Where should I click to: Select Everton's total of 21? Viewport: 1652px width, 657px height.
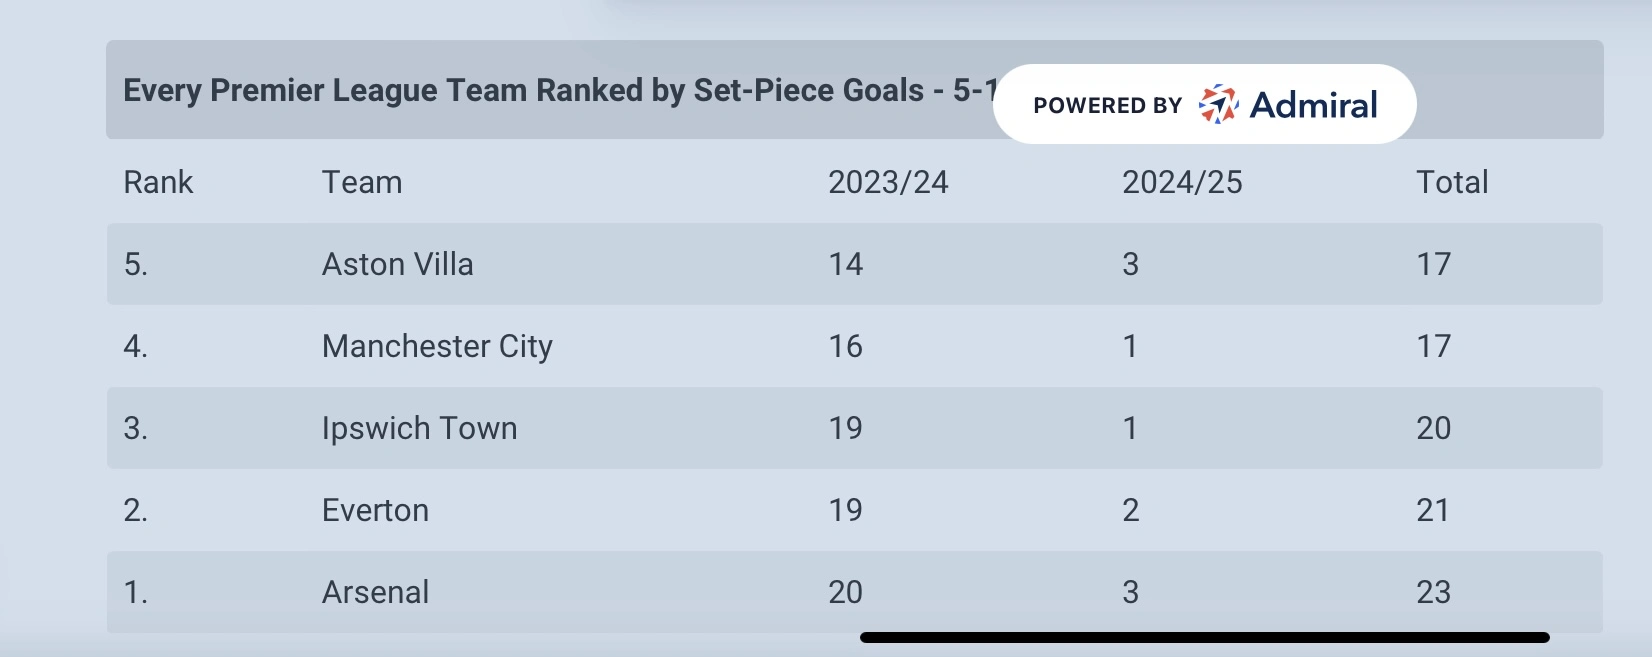[1433, 511]
